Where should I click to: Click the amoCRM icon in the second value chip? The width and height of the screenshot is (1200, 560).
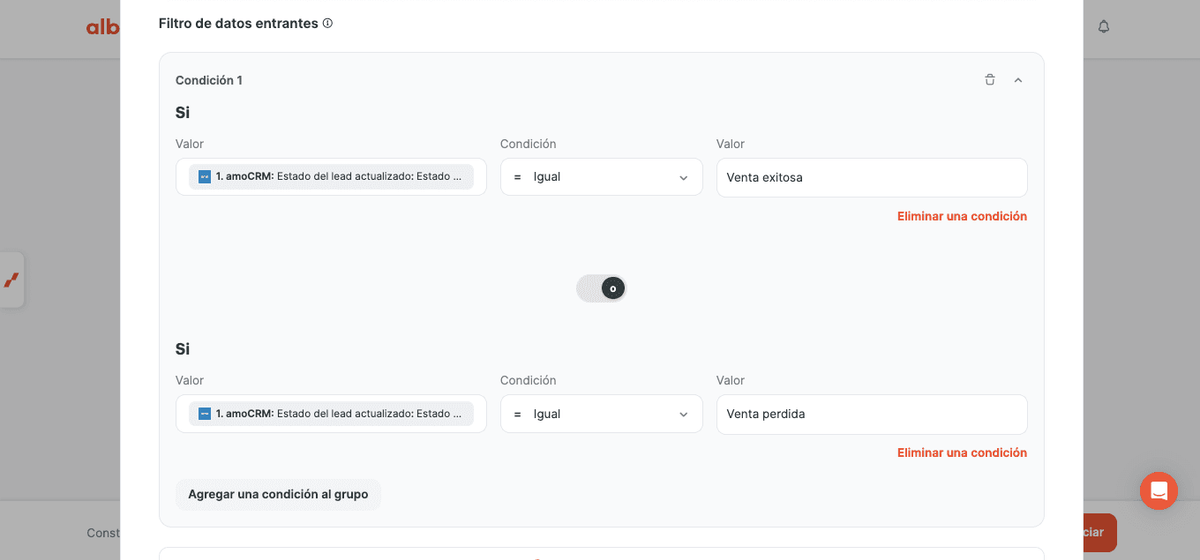(205, 414)
